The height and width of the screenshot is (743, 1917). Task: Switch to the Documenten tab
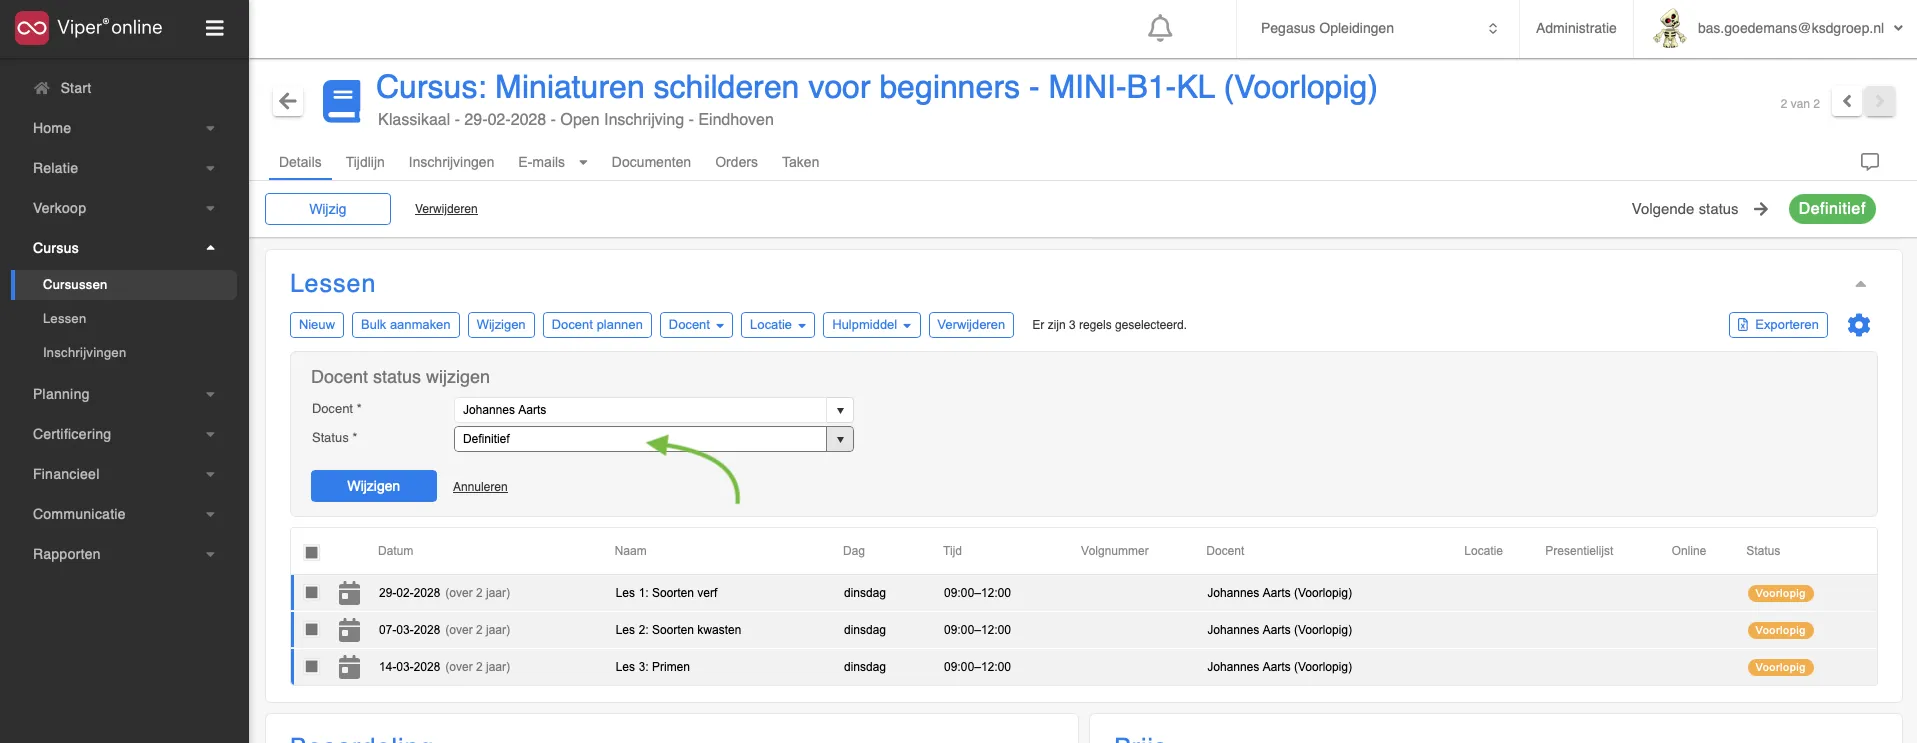coord(651,162)
